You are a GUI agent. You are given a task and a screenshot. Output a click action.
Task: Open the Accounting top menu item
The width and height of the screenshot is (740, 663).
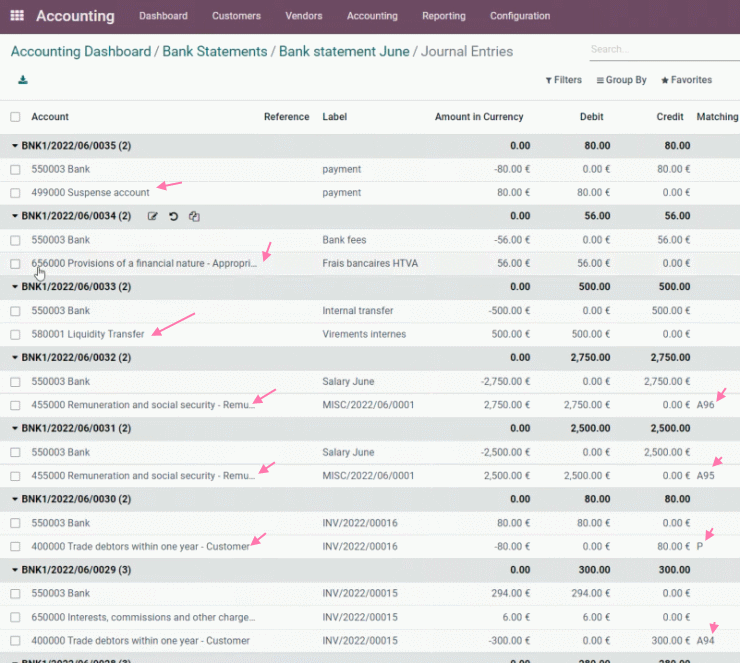tap(372, 16)
